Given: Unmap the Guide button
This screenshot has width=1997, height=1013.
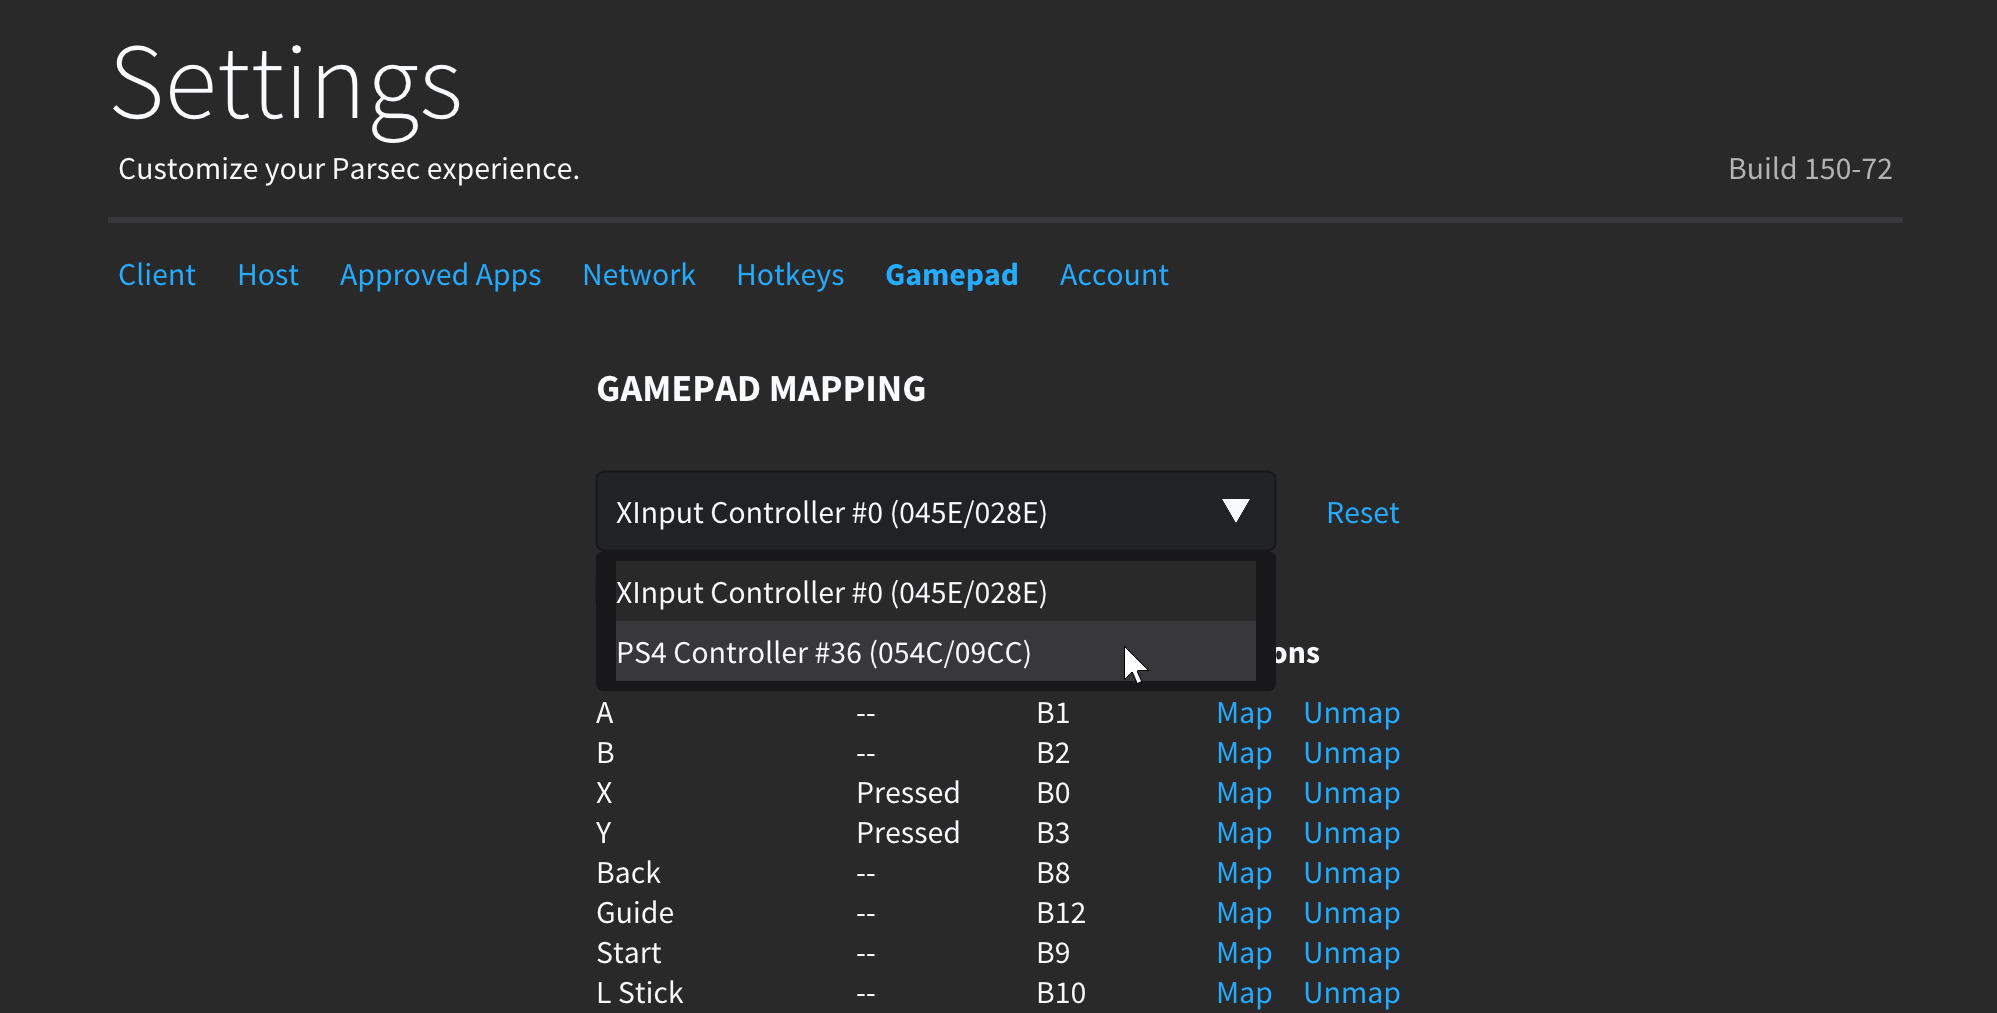Looking at the screenshot, I should (1351, 913).
